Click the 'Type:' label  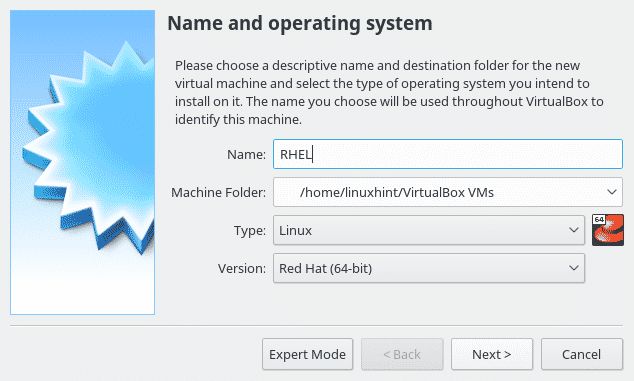250,231
